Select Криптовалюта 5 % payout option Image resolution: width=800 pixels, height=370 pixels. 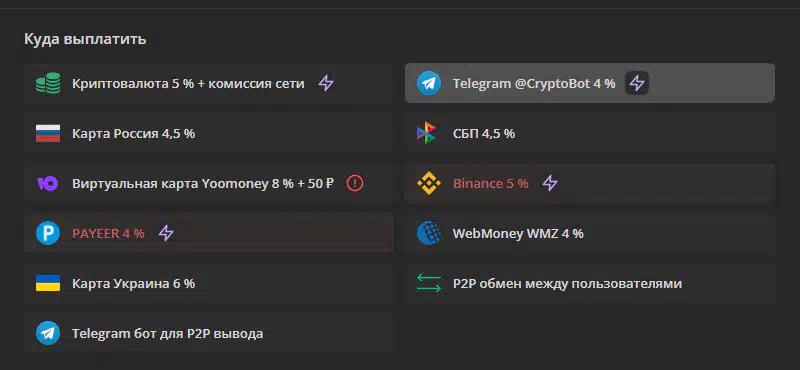209,84
